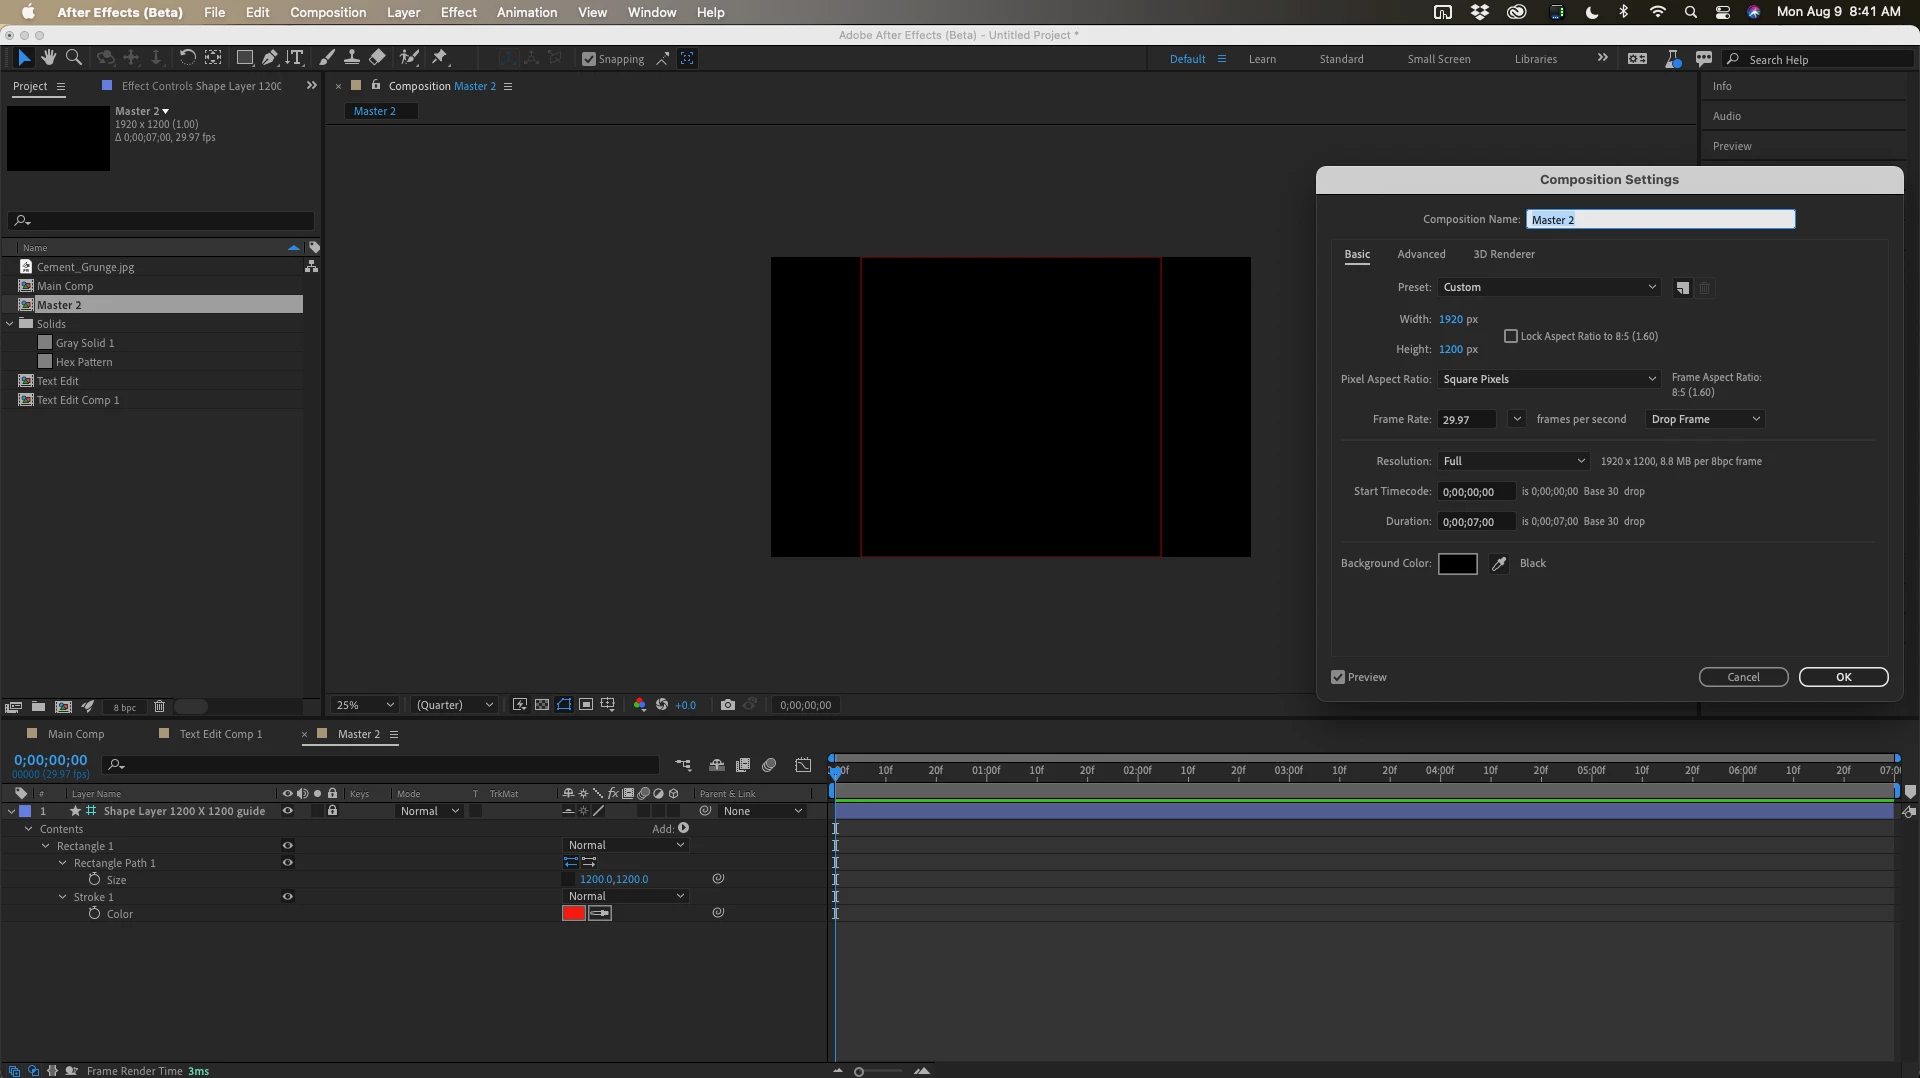This screenshot has width=1920, height=1078.
Task: Click the Composition Name field
Action: (x=1660, y=220)
